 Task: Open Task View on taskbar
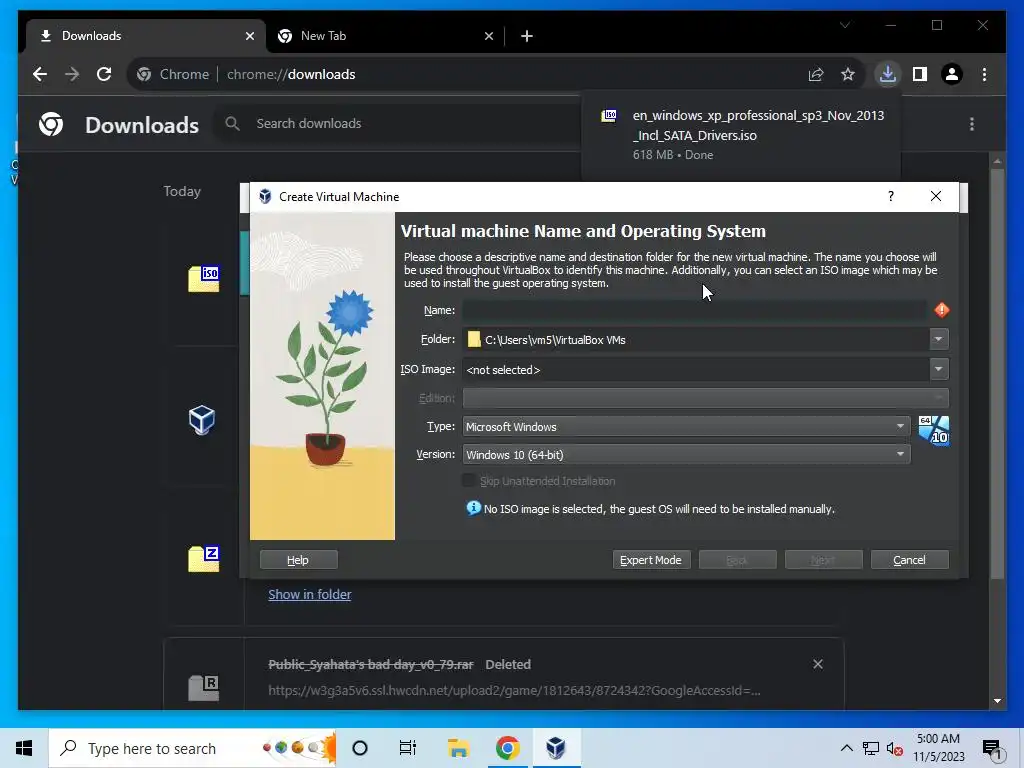click(408, 748)
